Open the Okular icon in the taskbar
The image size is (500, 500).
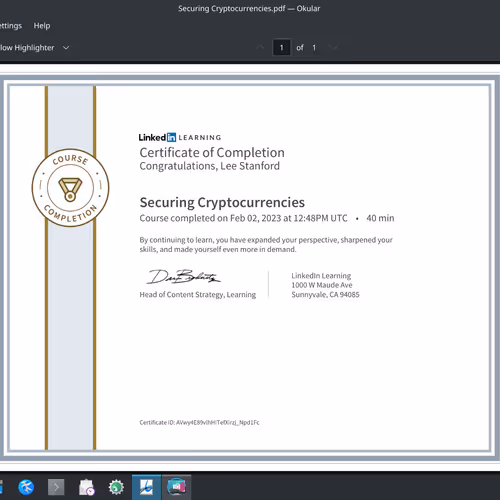146,487
